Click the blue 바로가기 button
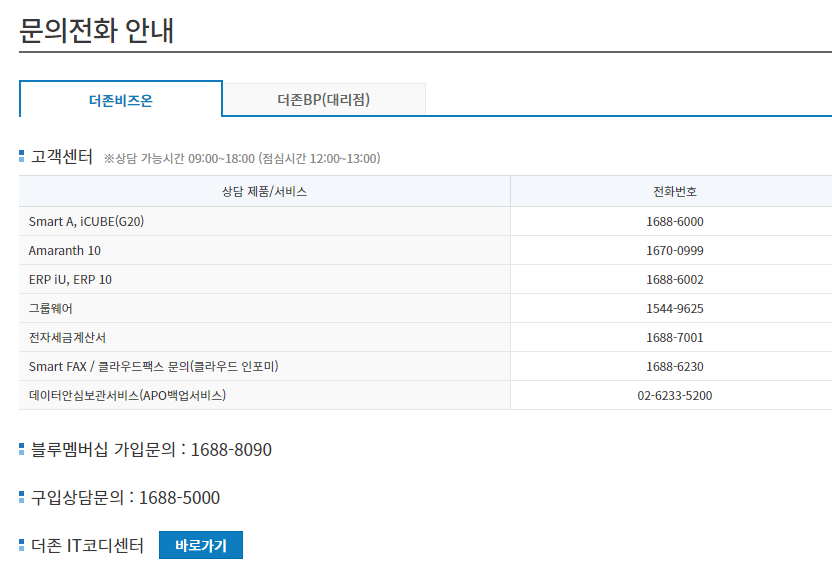The height and width of the screenshot is (580, 832). pyautogui.click(x=200, y=545)
